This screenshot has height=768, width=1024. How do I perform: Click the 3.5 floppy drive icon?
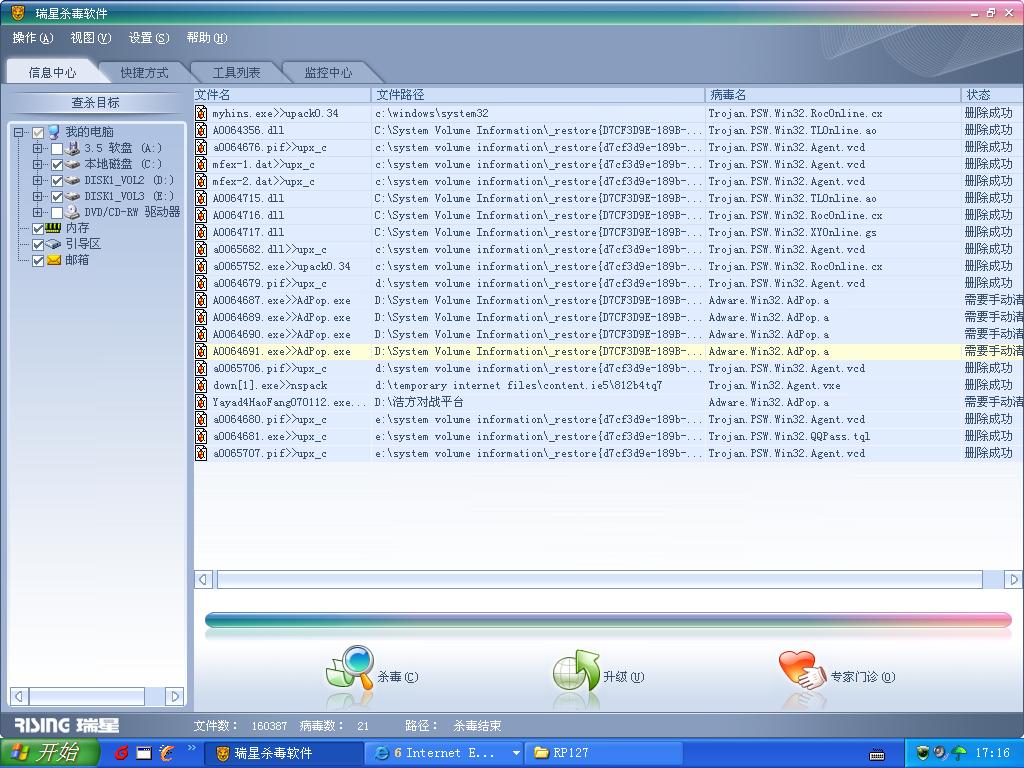[72, 148]
